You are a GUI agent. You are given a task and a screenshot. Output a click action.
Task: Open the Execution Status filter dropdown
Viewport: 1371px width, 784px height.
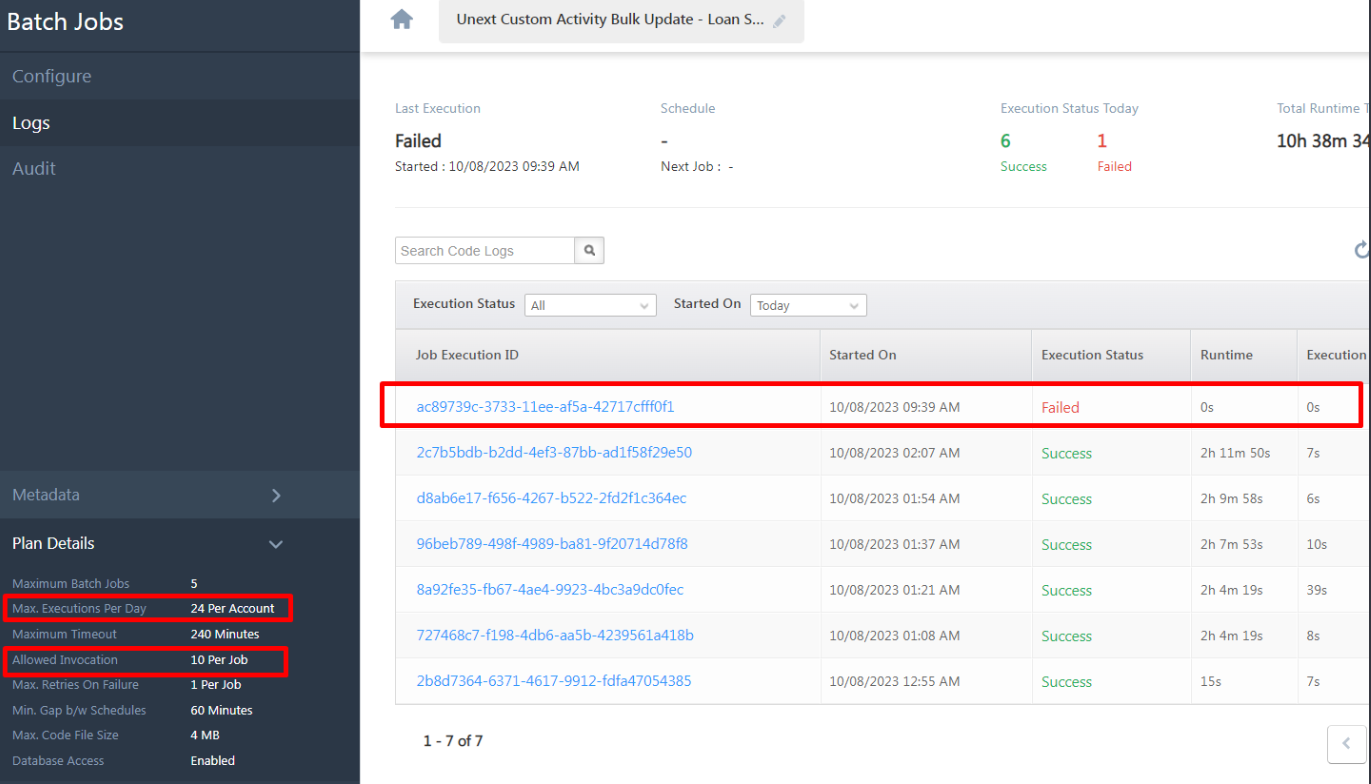[590, 305]
